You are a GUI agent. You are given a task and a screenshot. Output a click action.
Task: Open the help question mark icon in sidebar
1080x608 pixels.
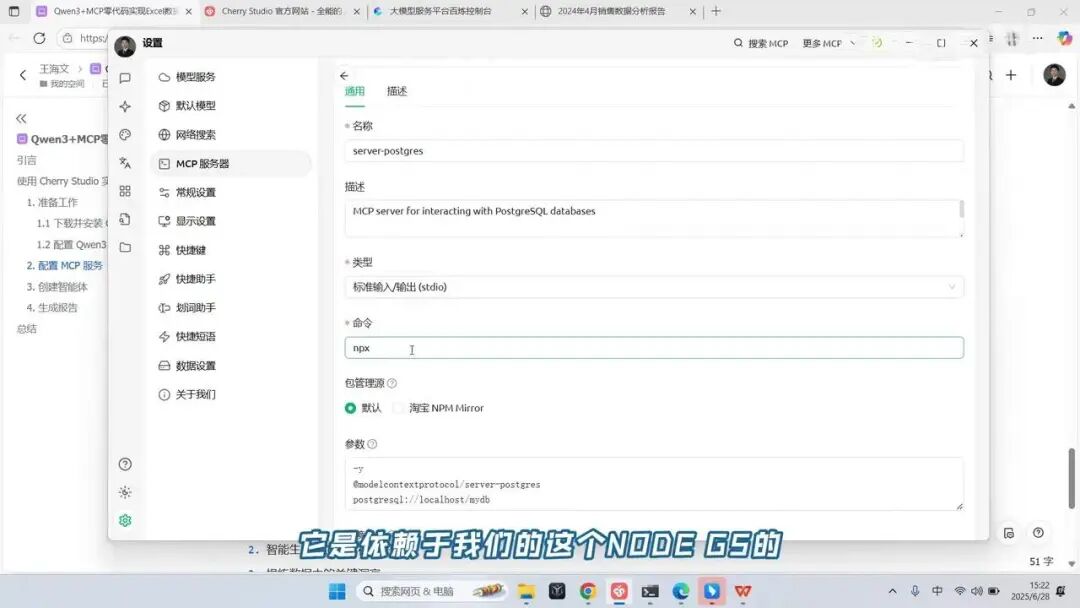click(x=125, y=464)
